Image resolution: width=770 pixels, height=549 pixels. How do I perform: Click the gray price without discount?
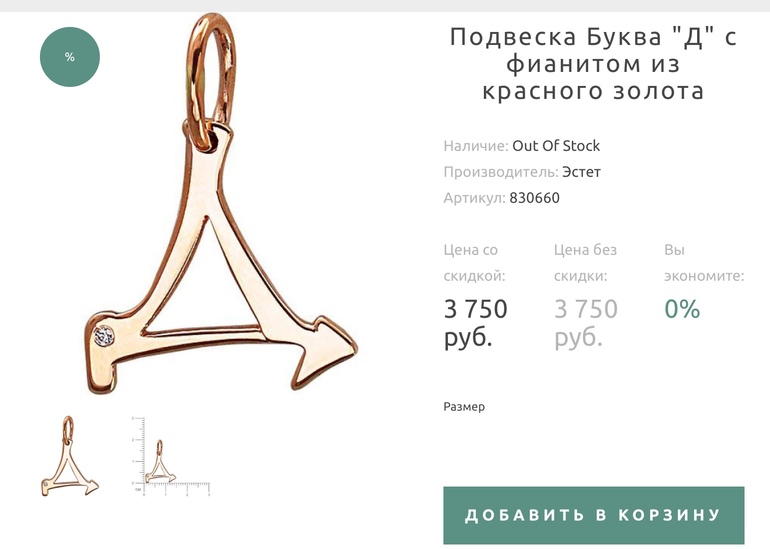tap(585, 323)
